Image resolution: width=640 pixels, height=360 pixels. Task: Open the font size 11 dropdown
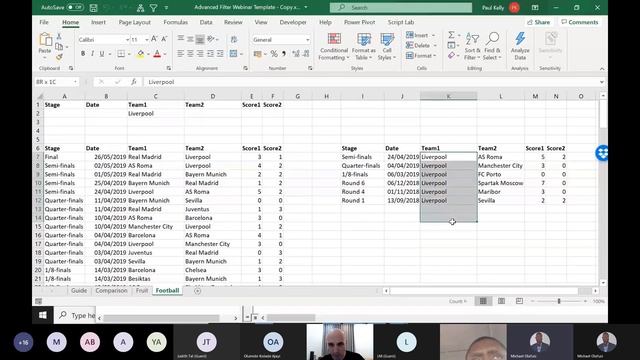147,40
